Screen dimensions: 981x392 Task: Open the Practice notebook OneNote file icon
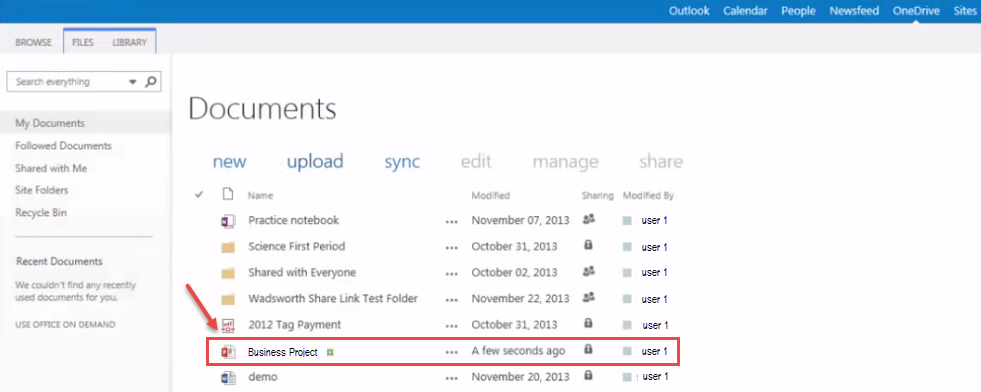228,221
